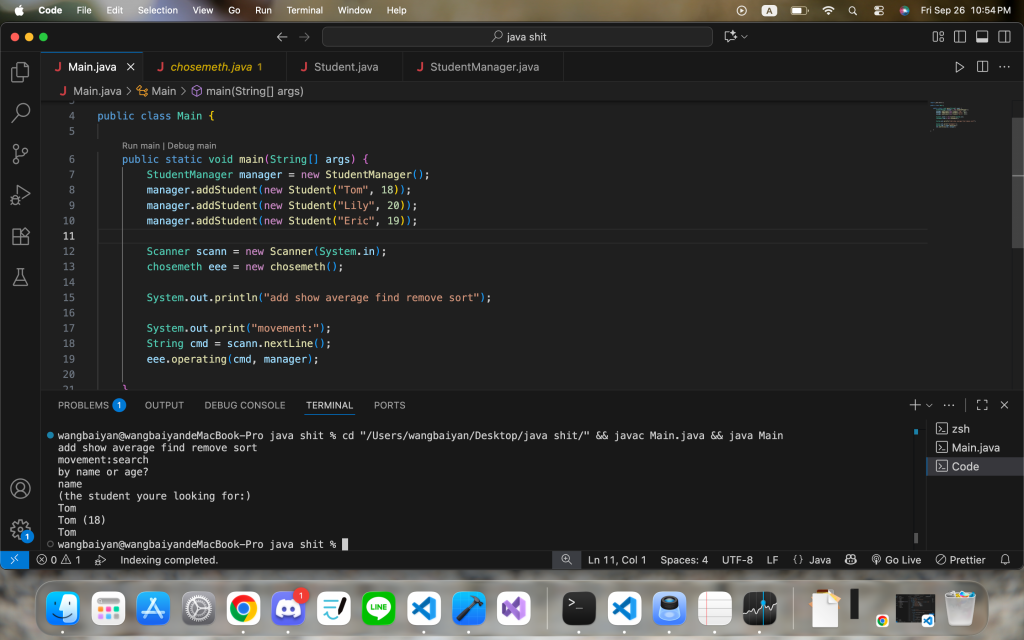Screen dimensions: 1024x640
Task: Open the Extensions view
Action: (20, 236)
